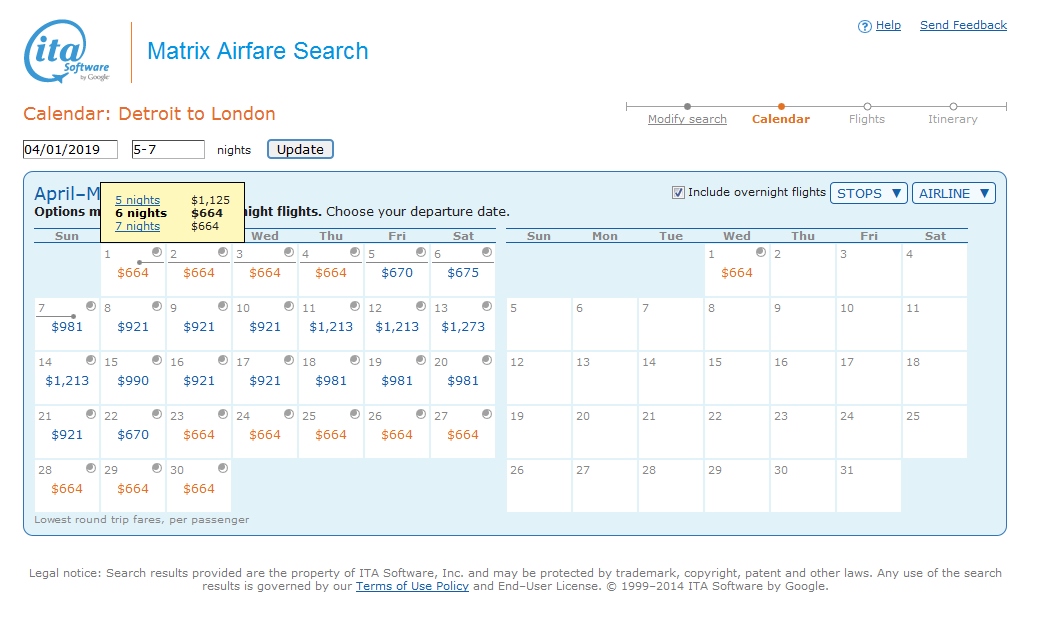Select the 5 nights option in tooltip
Screen dimensions: 1047x621
(x=137, y=200)
